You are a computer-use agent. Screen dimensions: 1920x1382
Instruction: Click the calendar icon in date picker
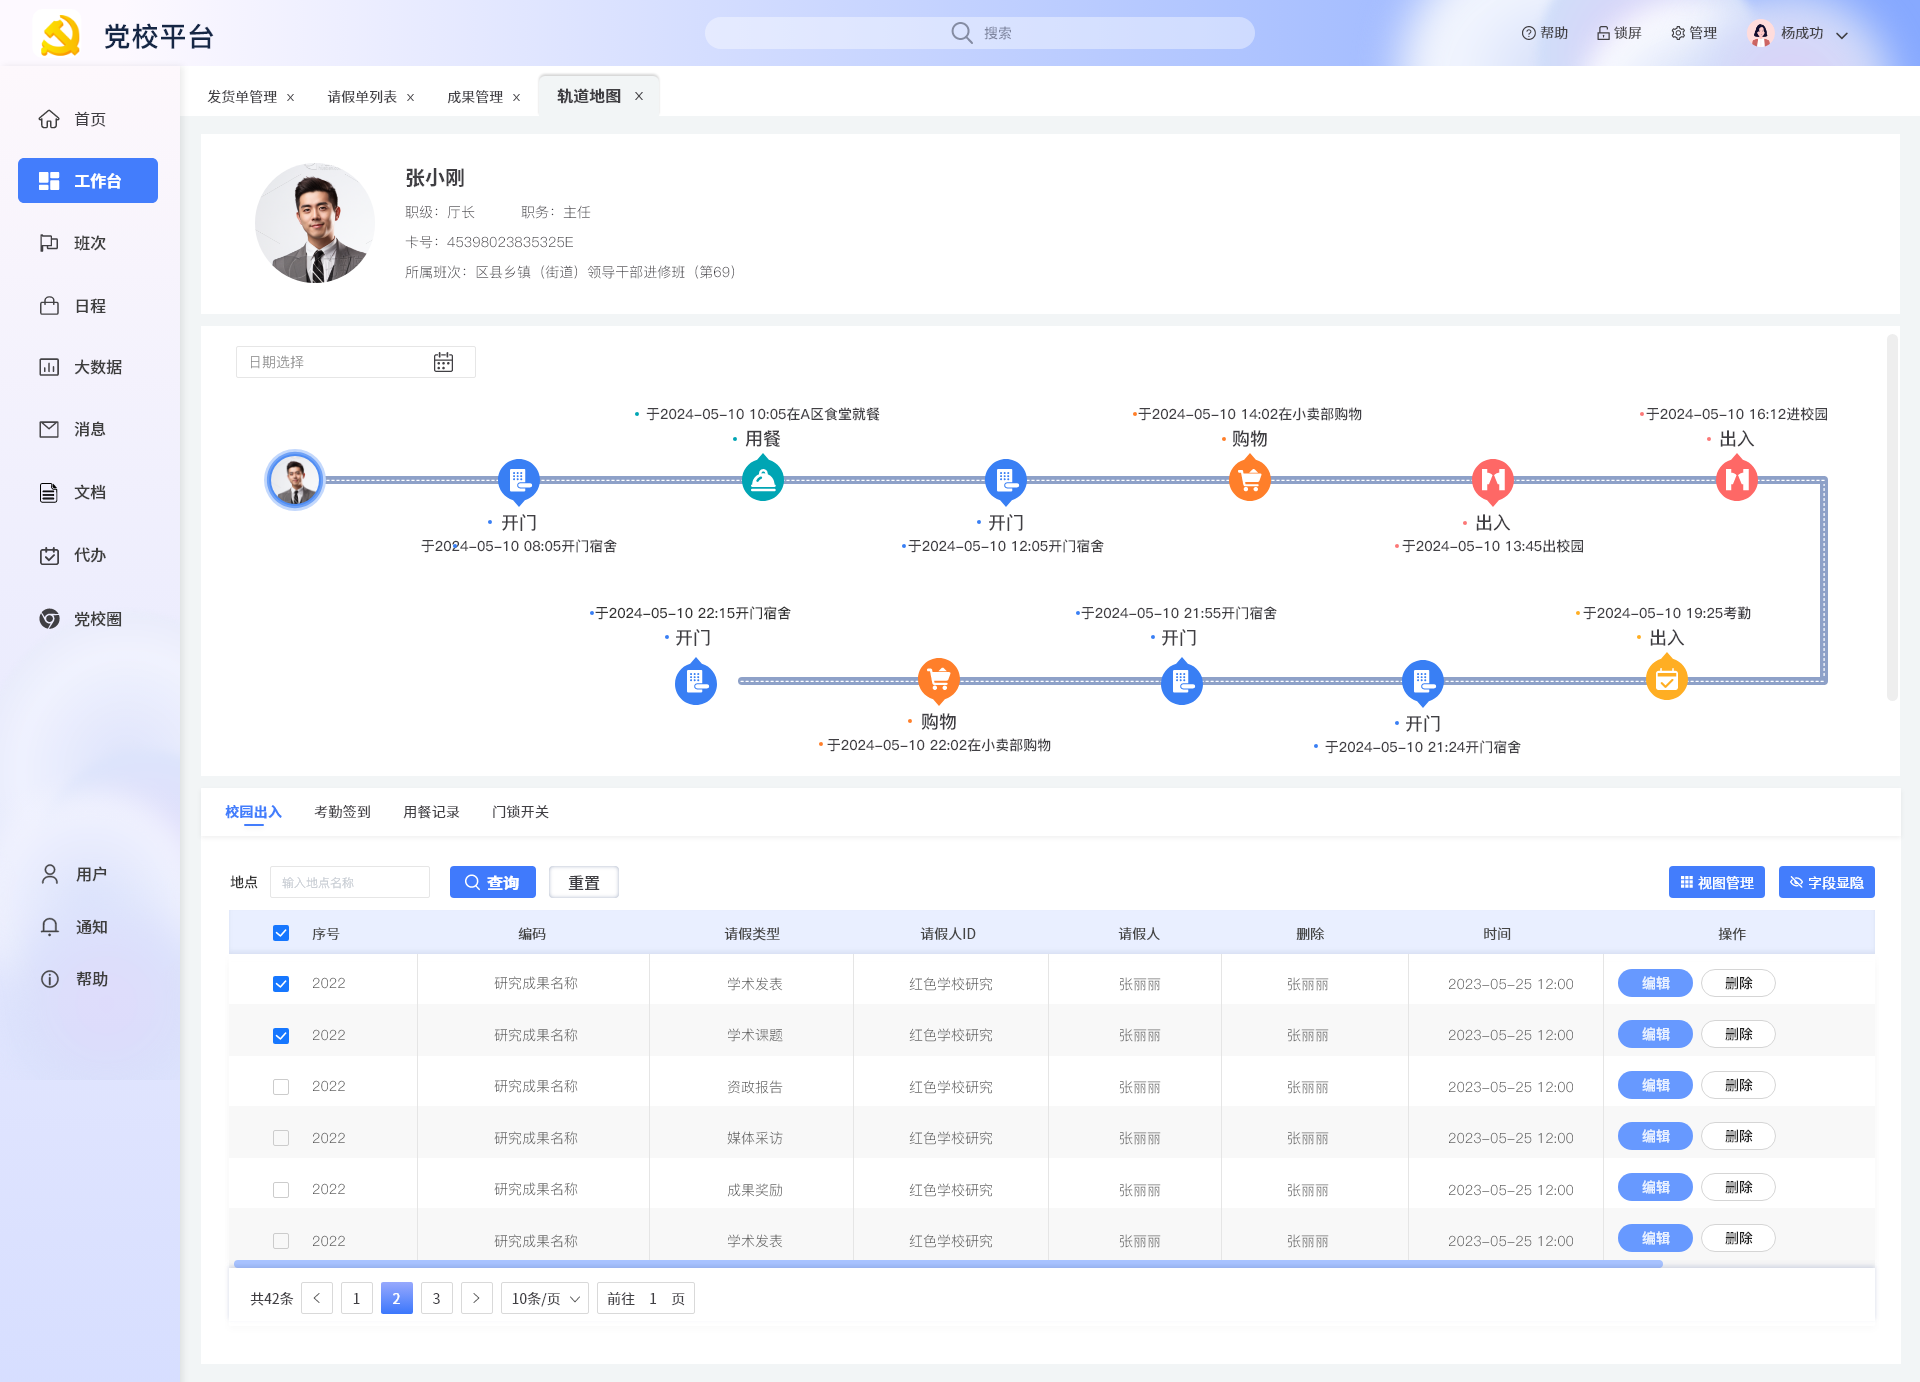click(x=443, y=362)
